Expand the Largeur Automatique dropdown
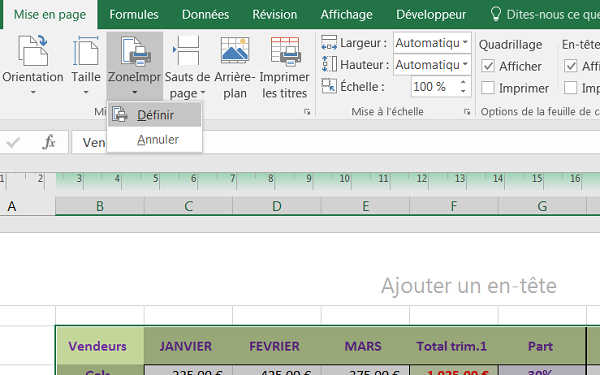Image resolution: width=600 pixels, height=375 pixels. 465,42
